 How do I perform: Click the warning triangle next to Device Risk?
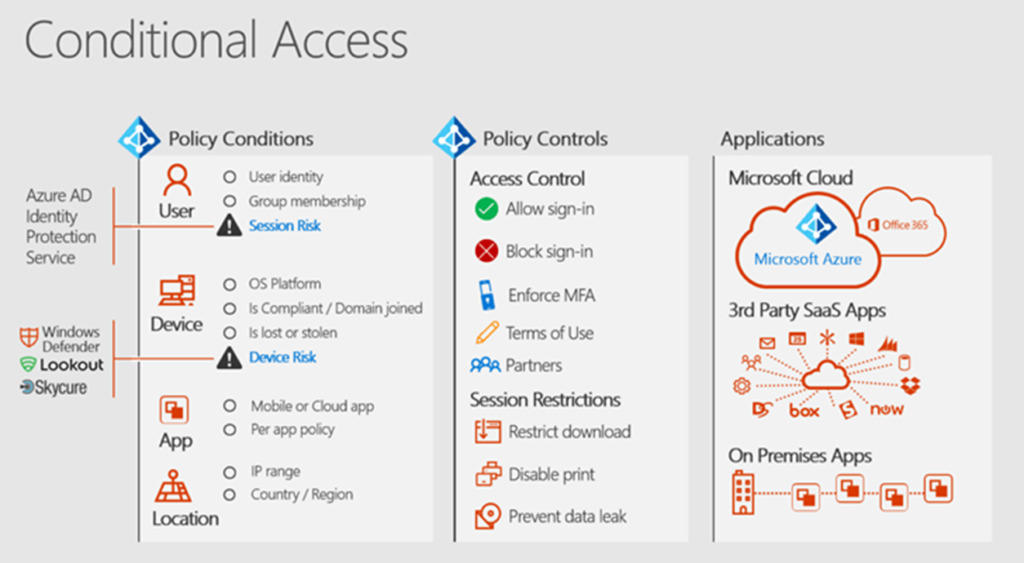[229, 358]
